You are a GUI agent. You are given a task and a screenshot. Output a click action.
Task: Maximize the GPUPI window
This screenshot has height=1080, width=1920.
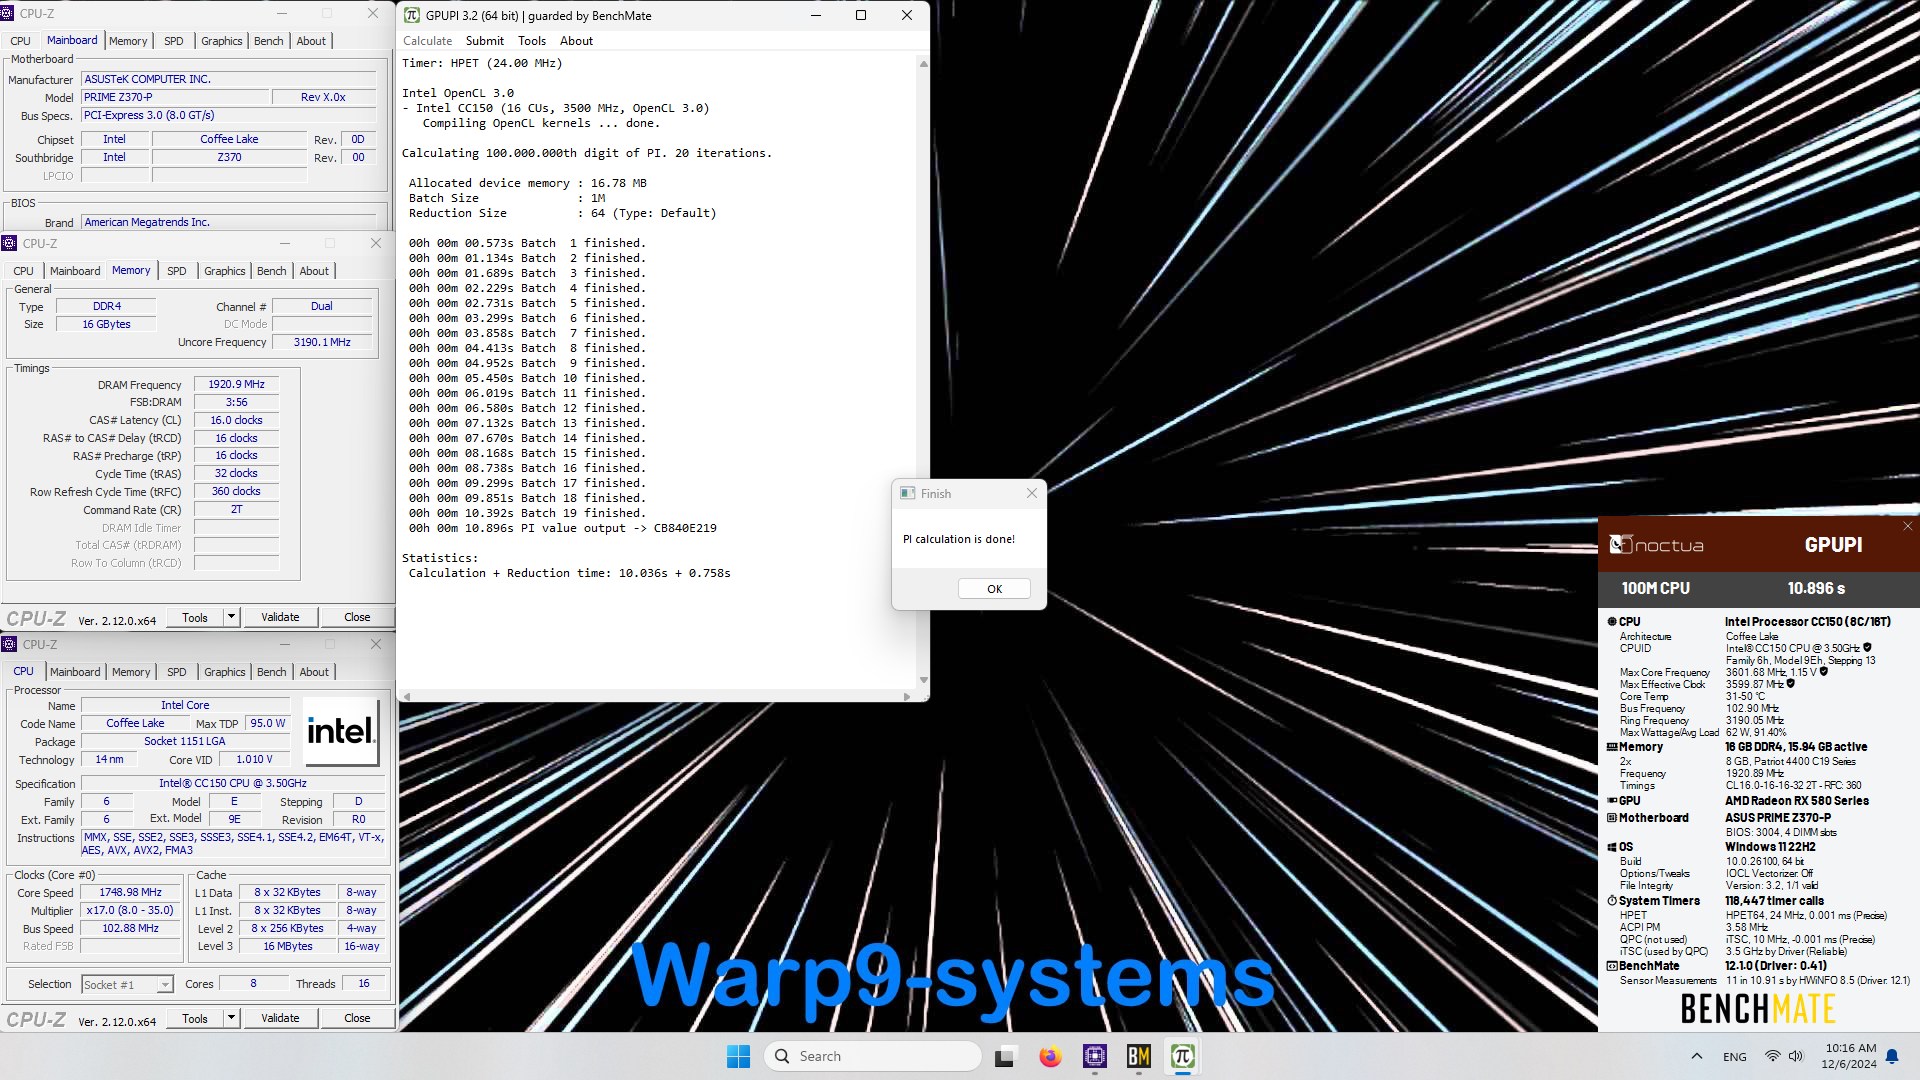861,15
